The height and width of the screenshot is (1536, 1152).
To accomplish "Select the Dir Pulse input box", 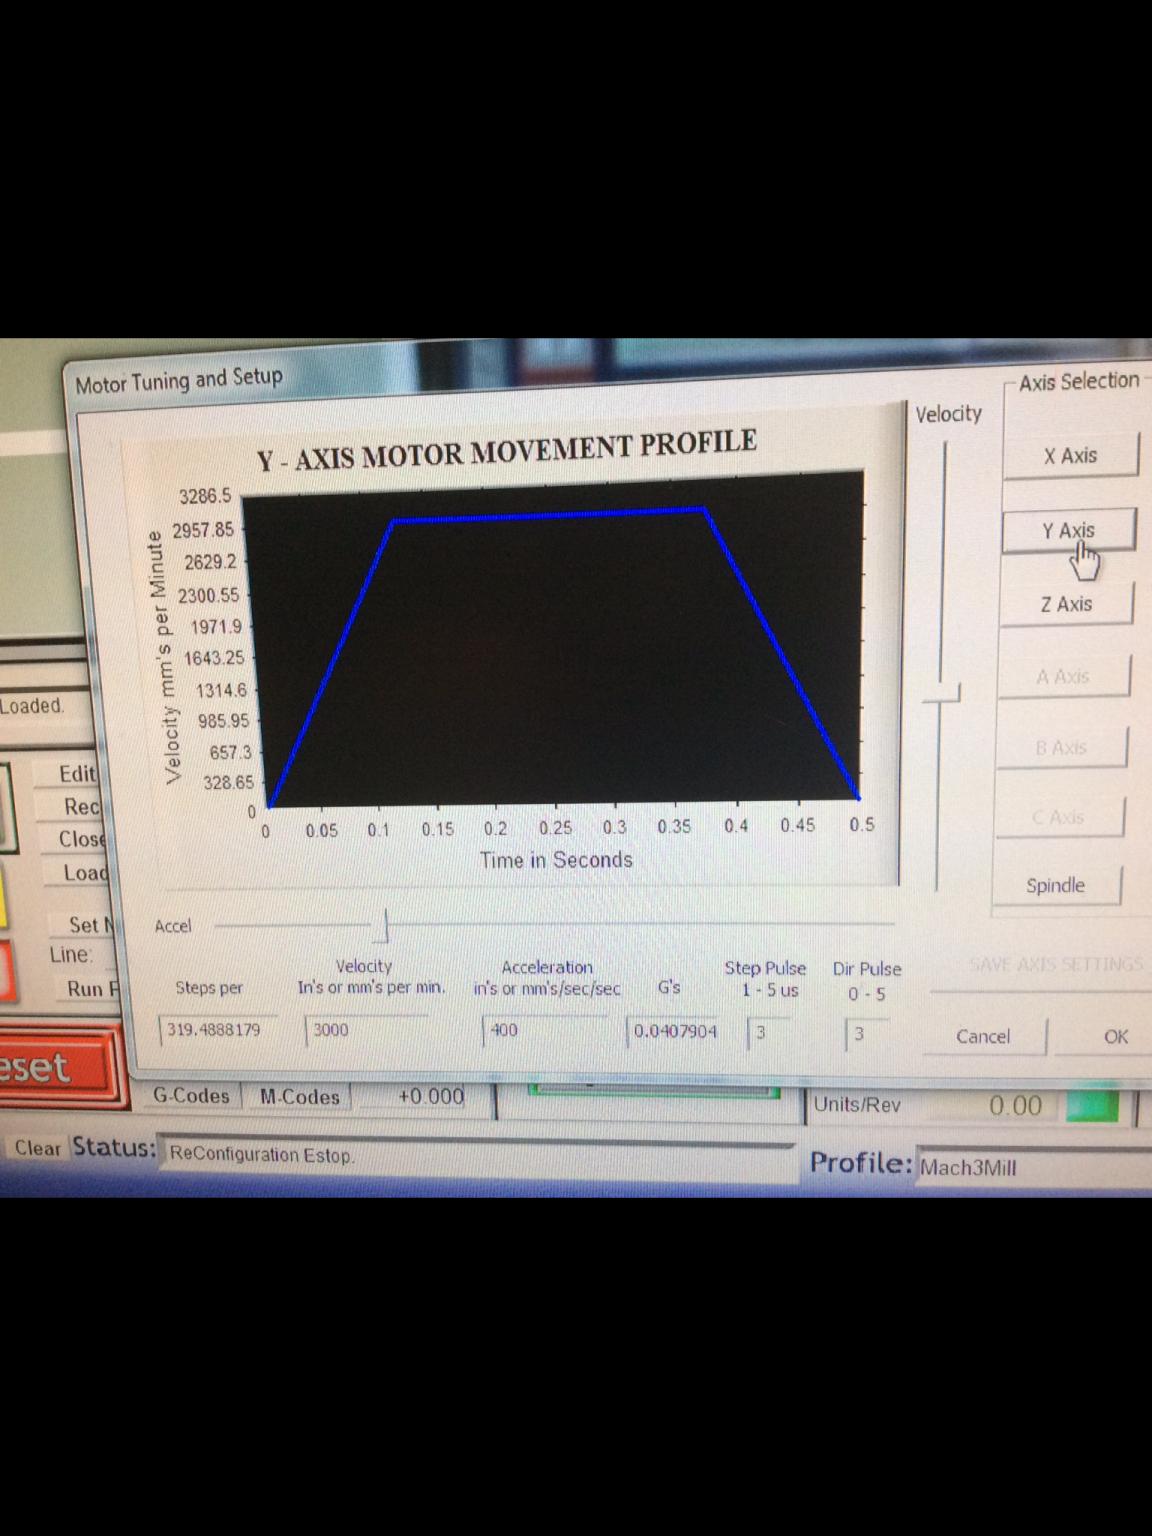I will [865, 1033].
